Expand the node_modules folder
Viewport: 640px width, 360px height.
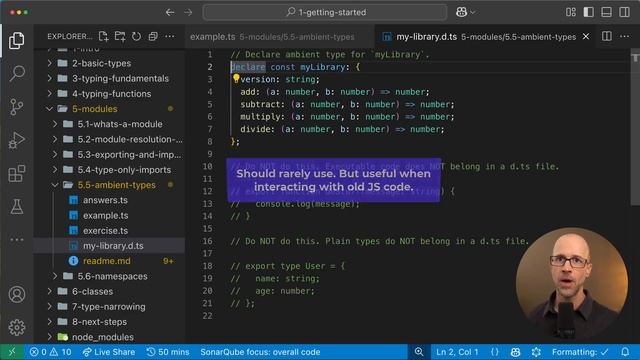coord(109,337)
